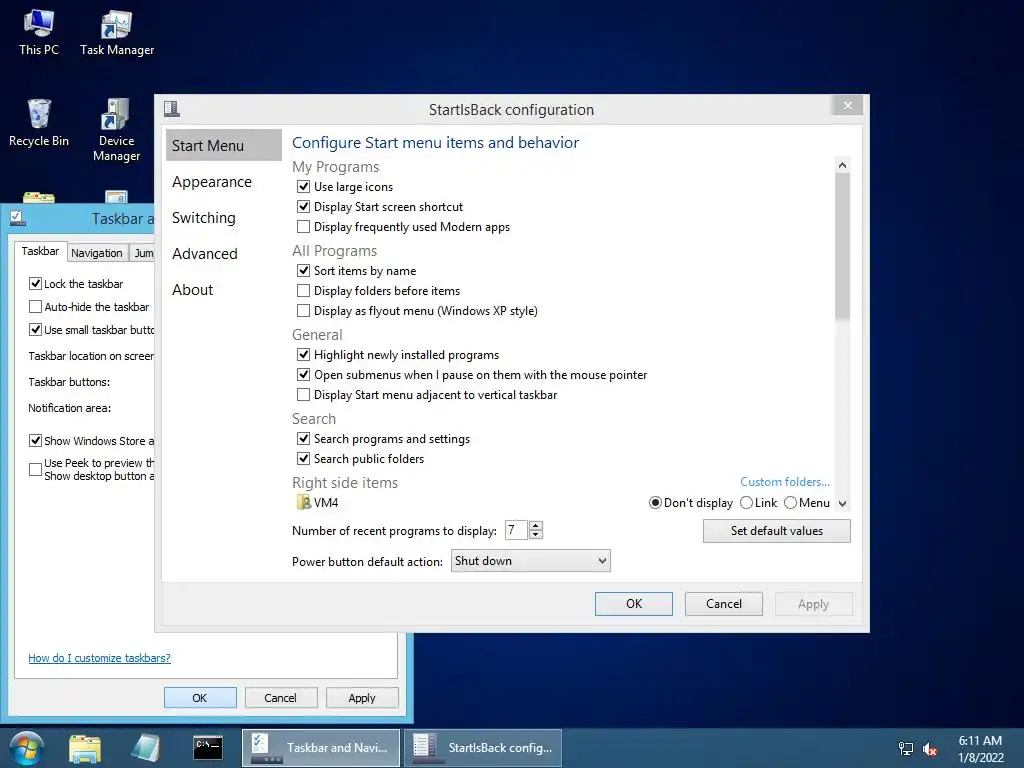Enable Auto-hide the taskbar

(35, 306)
